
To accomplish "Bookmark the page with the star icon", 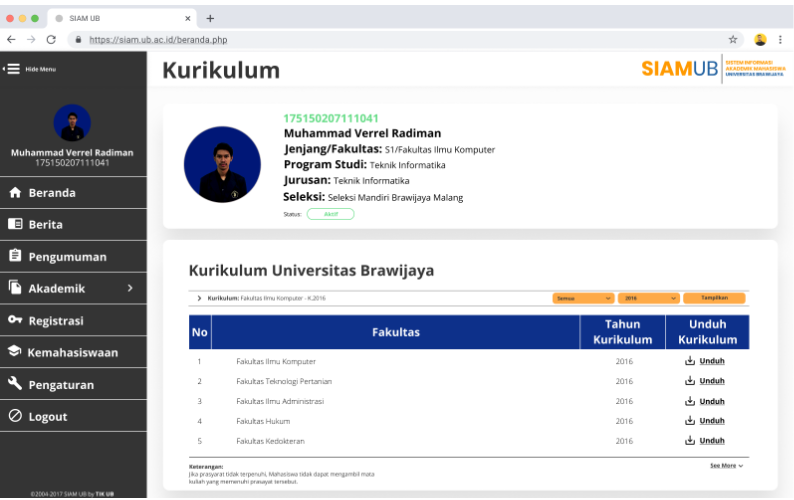I will click(x=733, y=39).
